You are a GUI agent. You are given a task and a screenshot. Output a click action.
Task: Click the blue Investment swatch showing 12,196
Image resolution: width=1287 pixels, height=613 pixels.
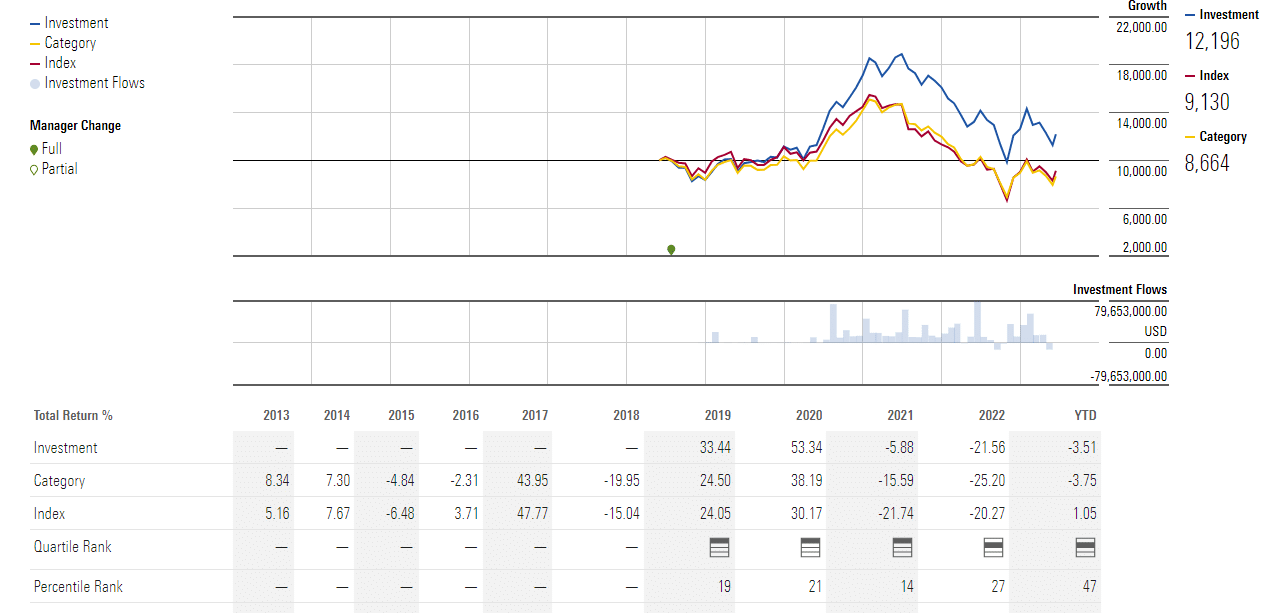pos(1190,16)
